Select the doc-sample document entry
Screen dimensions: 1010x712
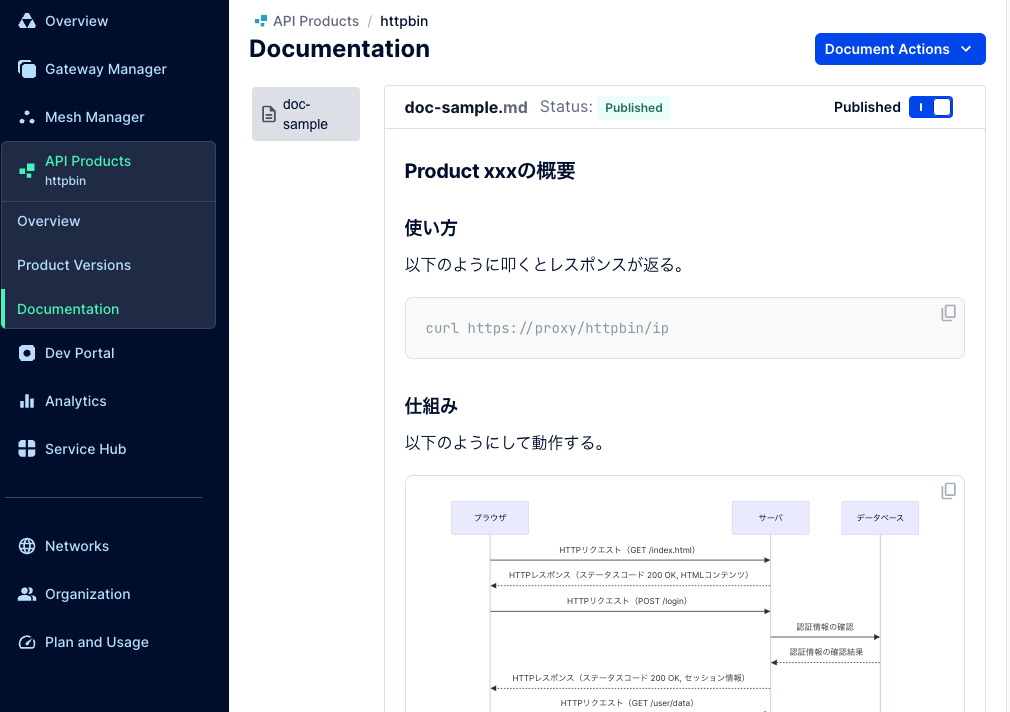[x=306, y=114]
